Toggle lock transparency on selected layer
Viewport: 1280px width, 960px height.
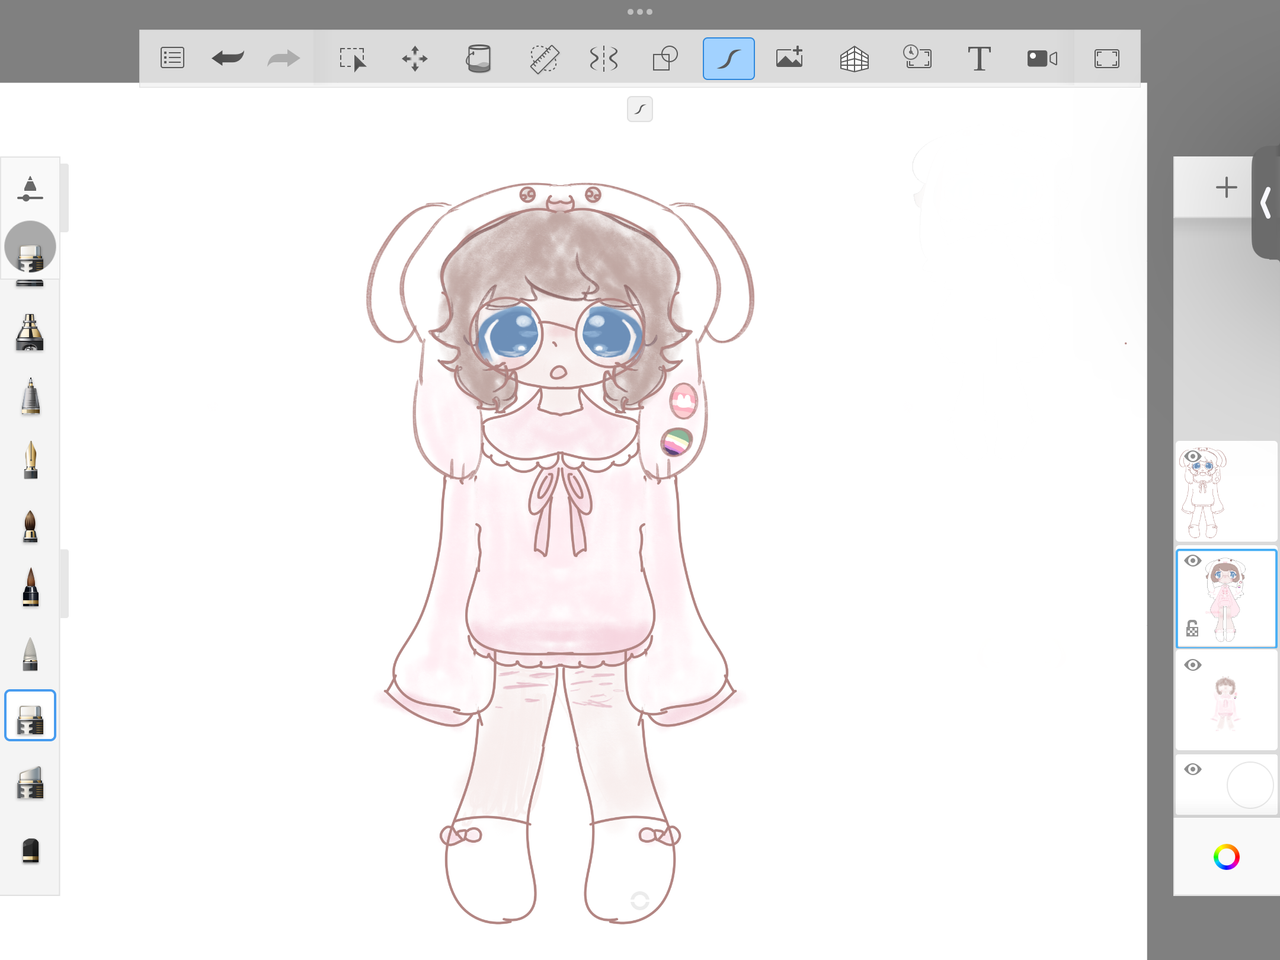pos(1192,629)
